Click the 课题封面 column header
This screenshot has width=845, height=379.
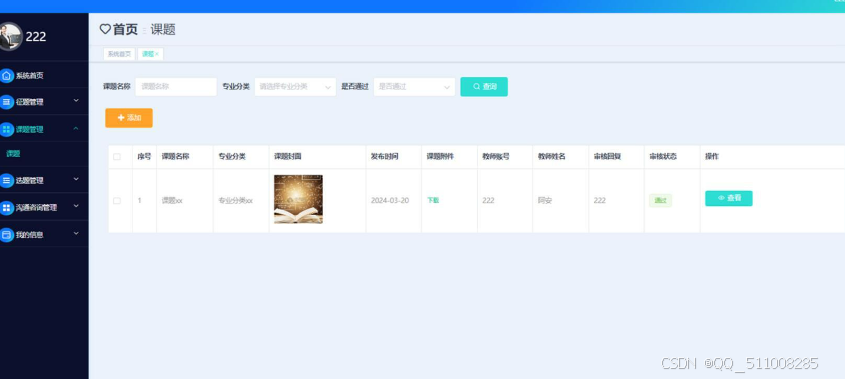(288, 157)
